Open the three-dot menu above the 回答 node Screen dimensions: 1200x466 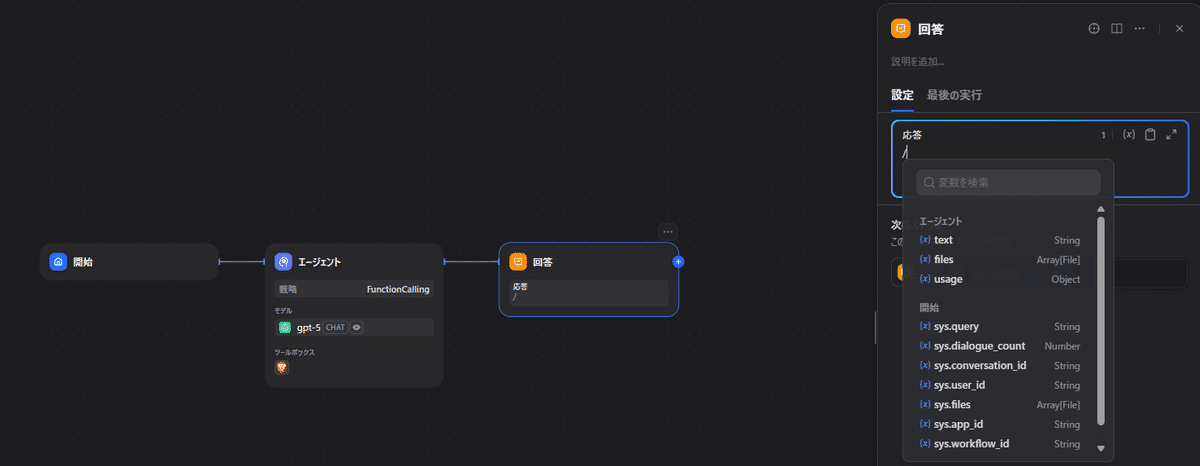tap(668, 231)
